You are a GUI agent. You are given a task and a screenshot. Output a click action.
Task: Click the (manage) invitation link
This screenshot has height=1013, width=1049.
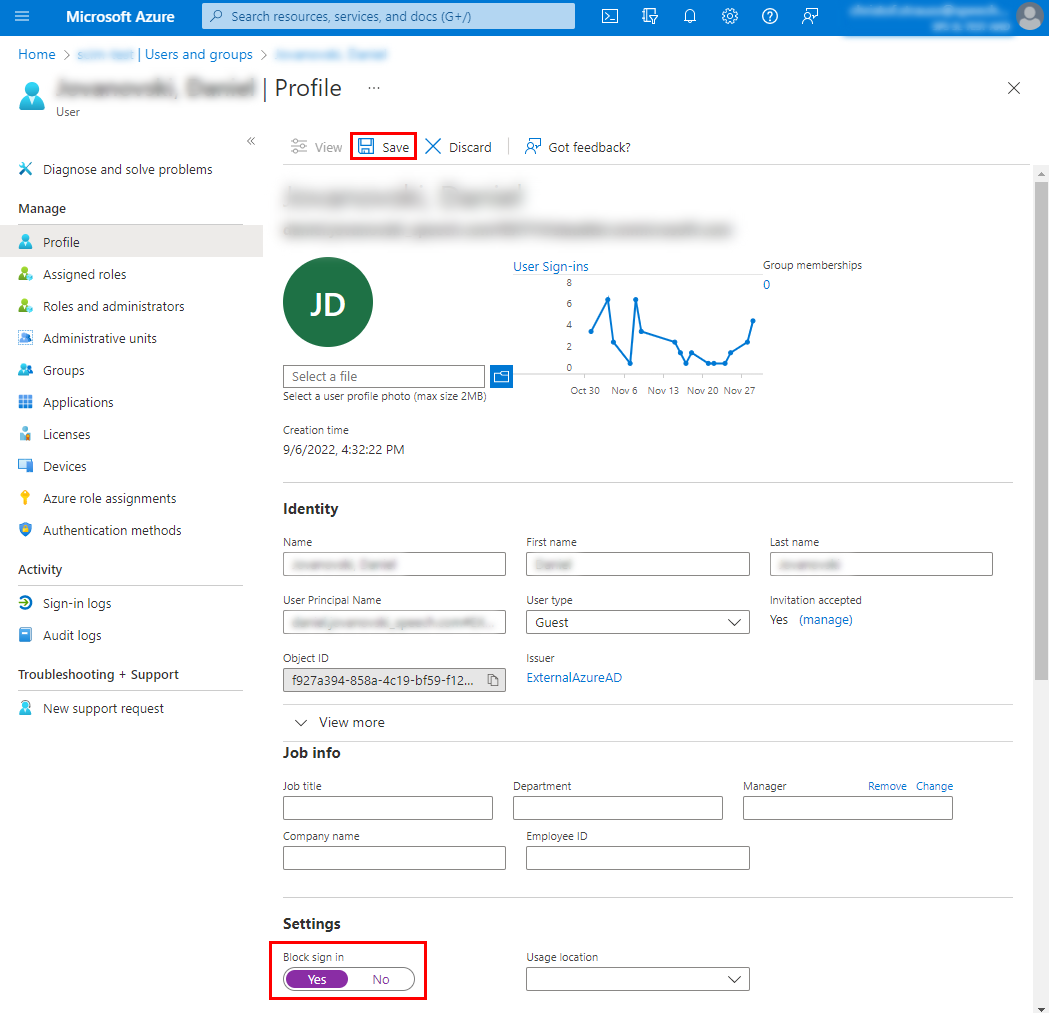click(x=826, y=620)
